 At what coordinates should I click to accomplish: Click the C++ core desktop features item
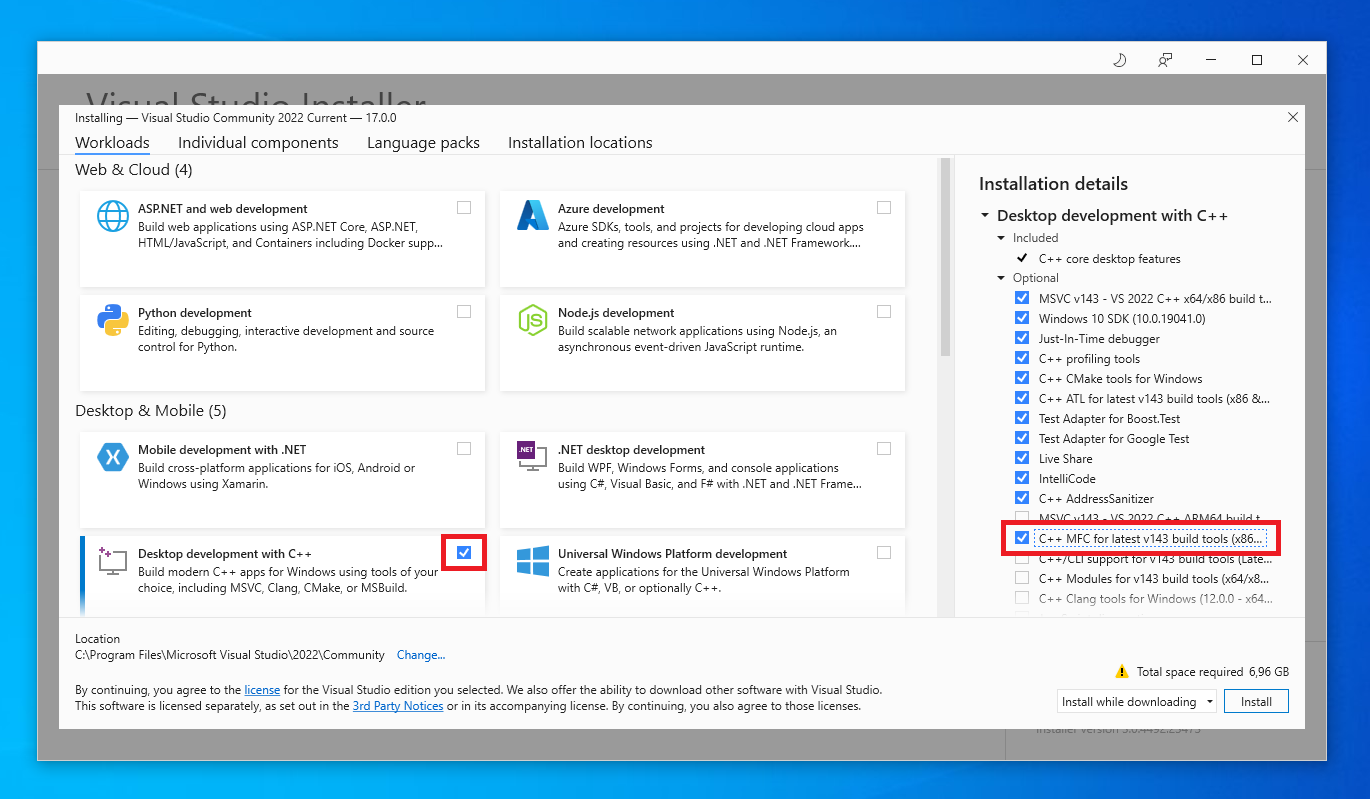point(1110,258)
